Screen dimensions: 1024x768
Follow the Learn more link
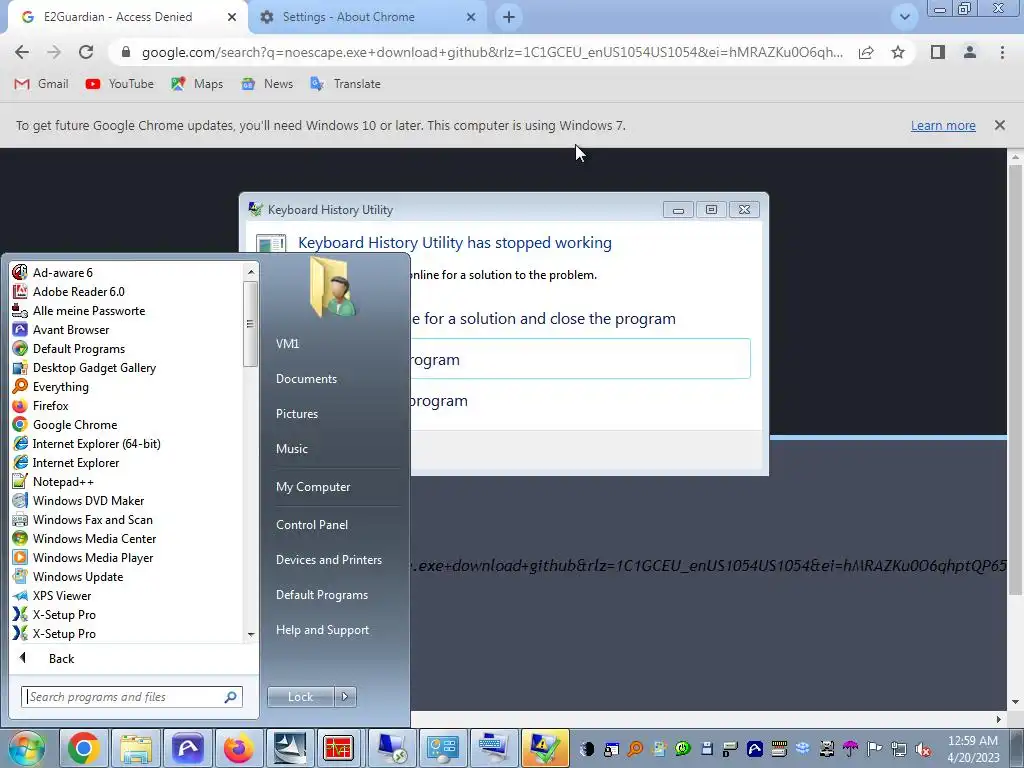coord(943,125)
